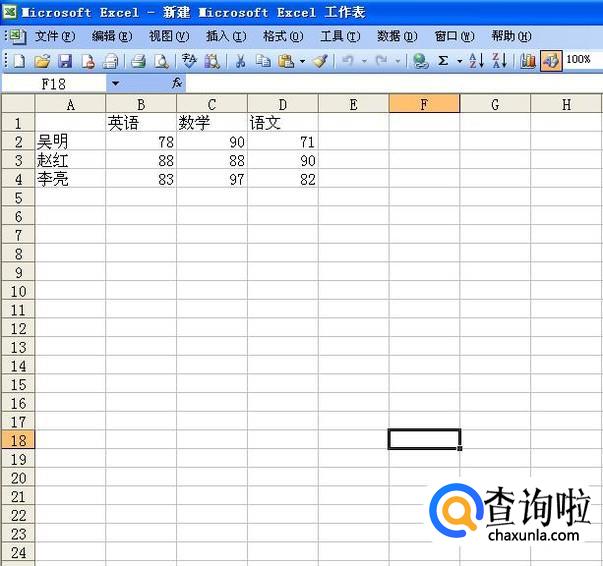Save the workbook with the floppy disk icon

coord(65,61)
